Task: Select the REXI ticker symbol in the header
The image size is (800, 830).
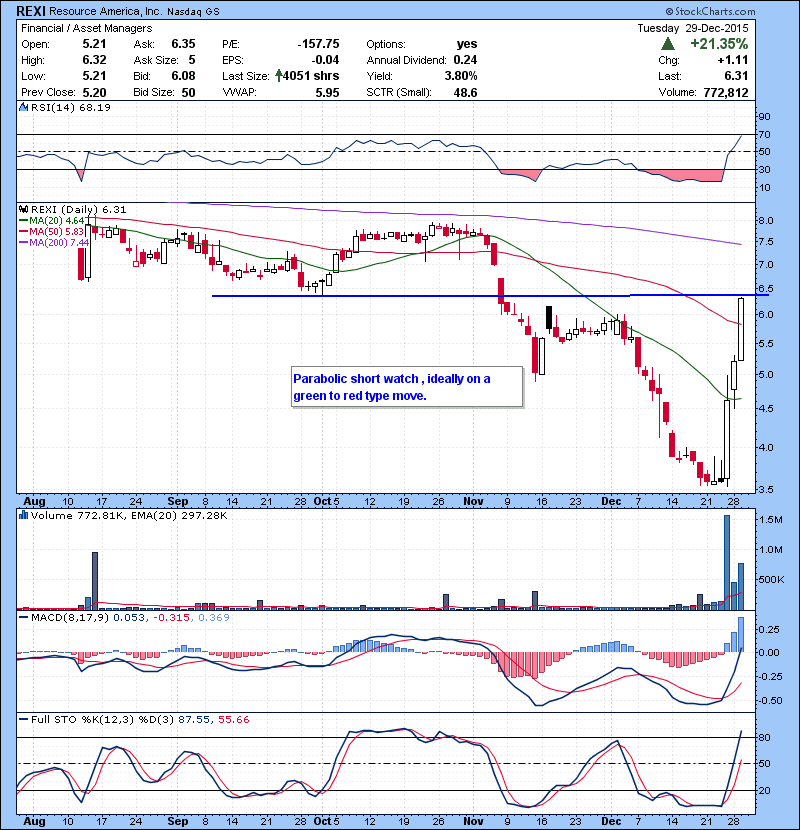Action: (31, 11)
